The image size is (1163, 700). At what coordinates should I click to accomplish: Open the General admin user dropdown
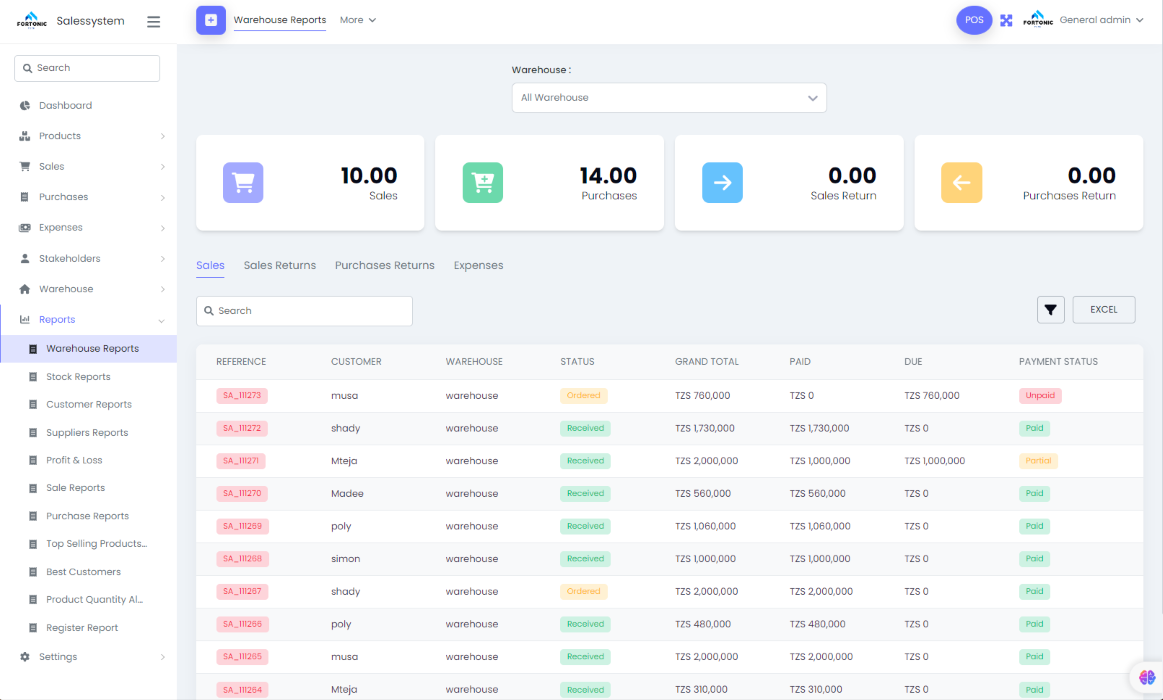coord(1100,20)
